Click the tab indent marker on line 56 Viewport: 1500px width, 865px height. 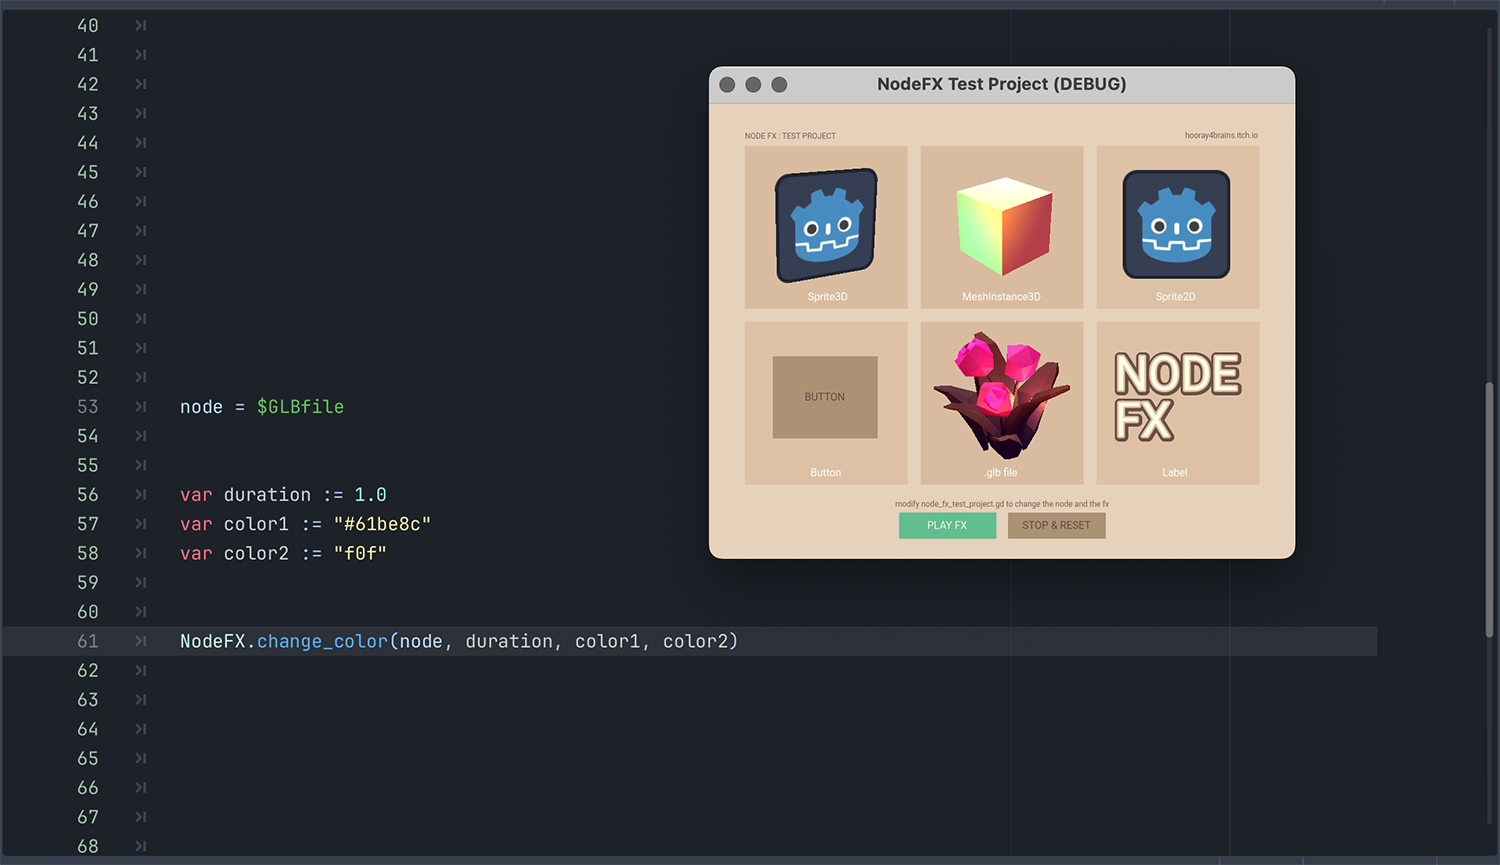coord(141,495)
